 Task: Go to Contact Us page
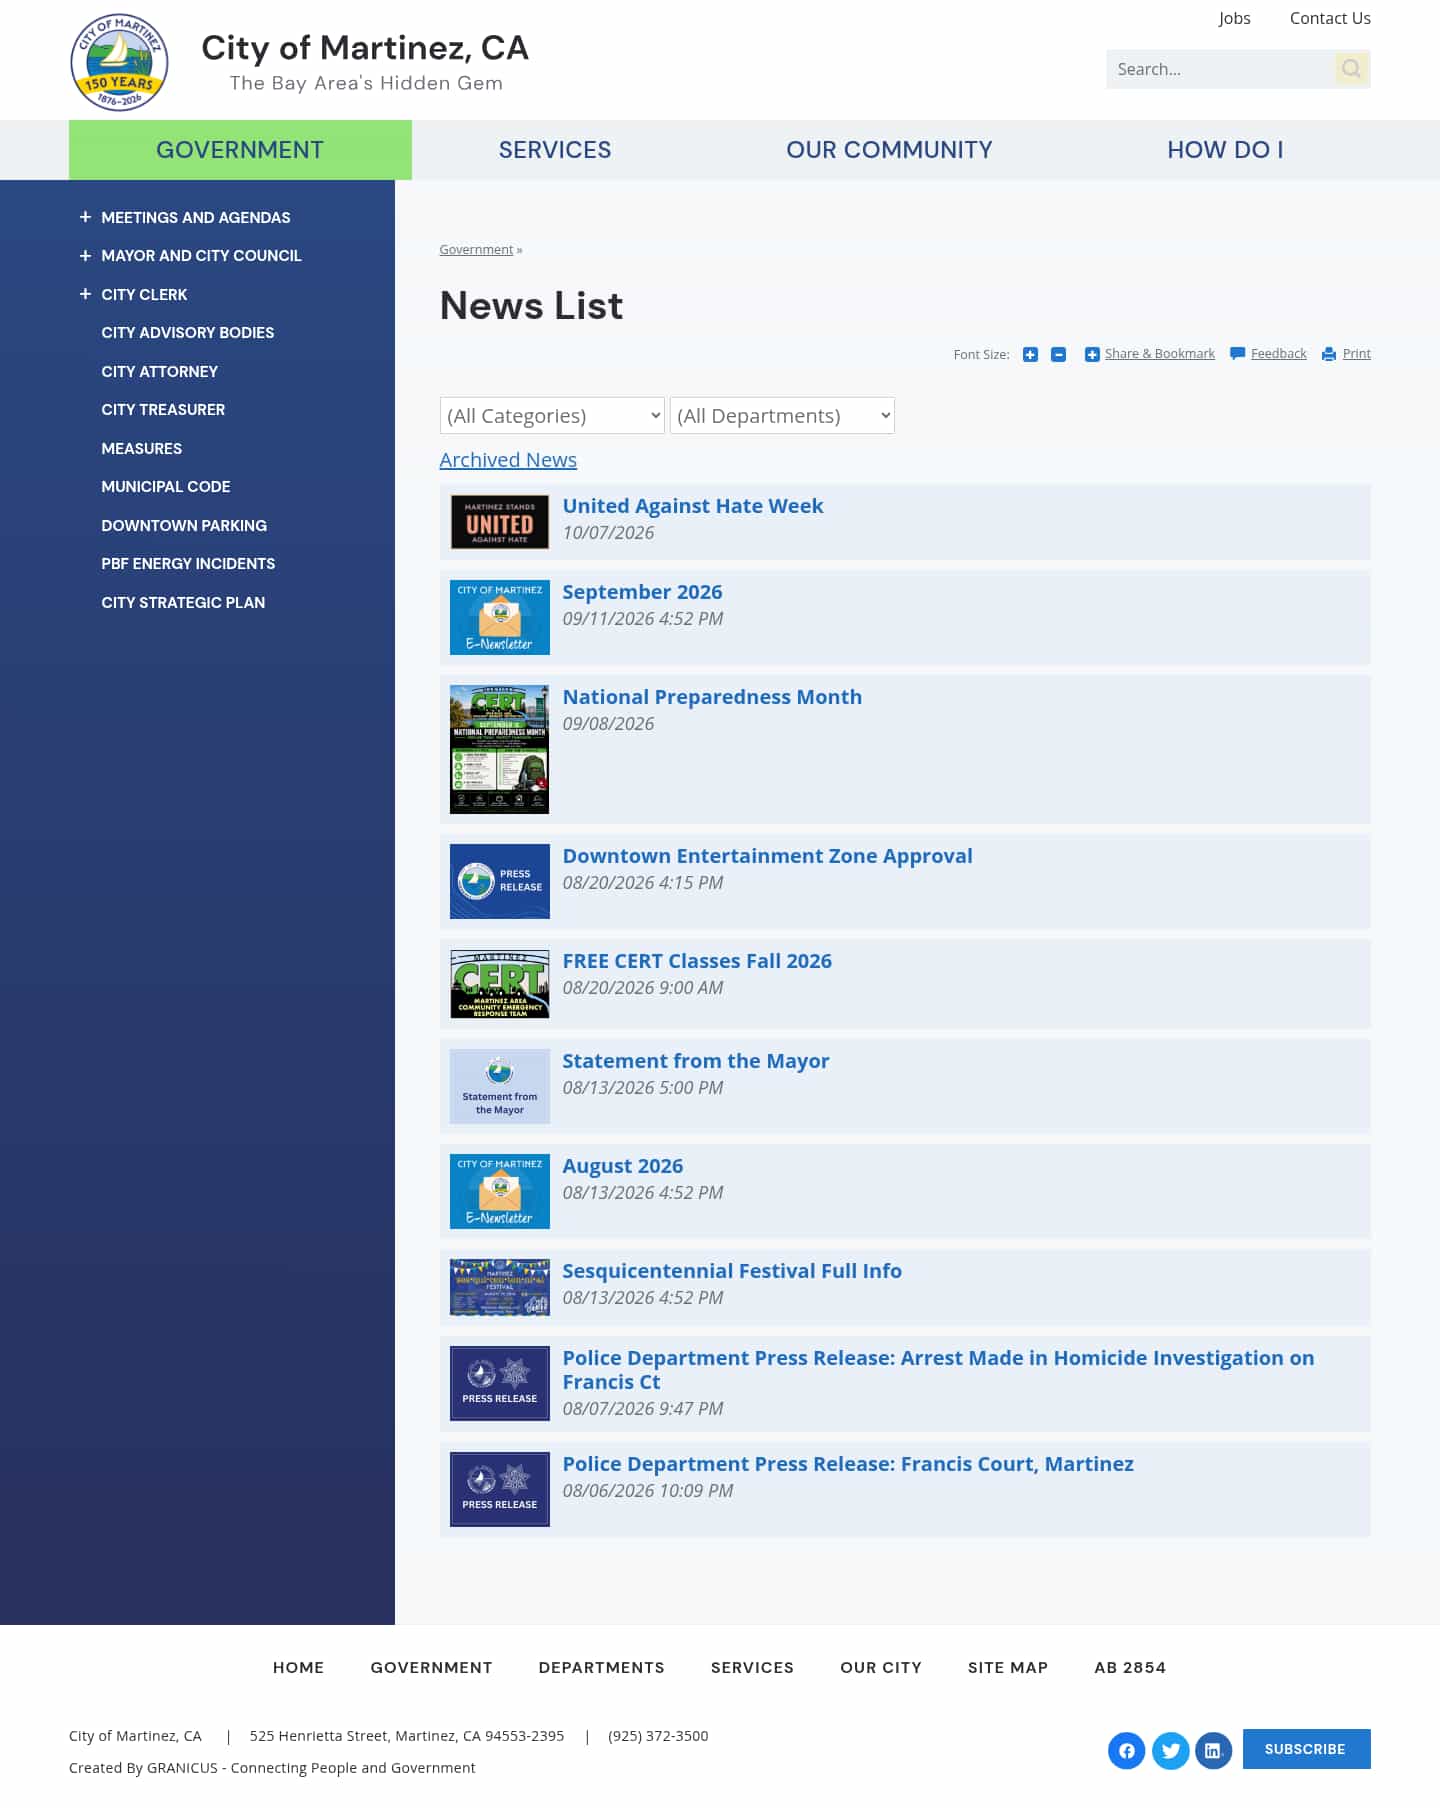[x=1330, y=18]
